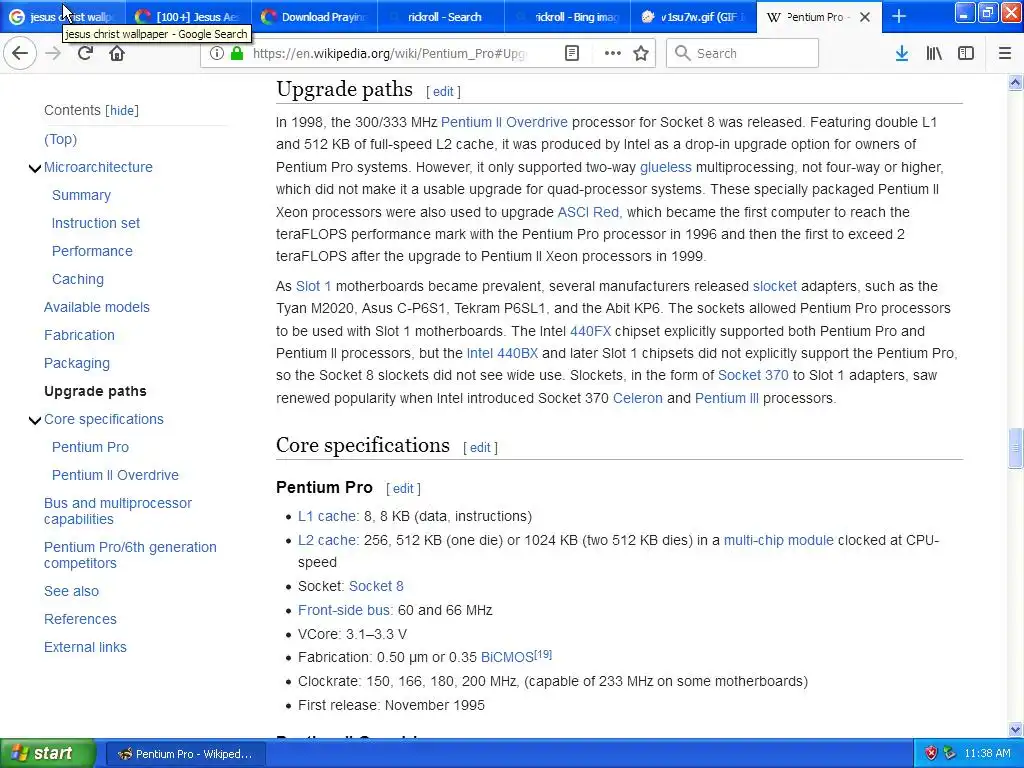This screenshot has height=768, width=1024.
Task: Open the Summary contents entry
Action: [x=81, y=195]
